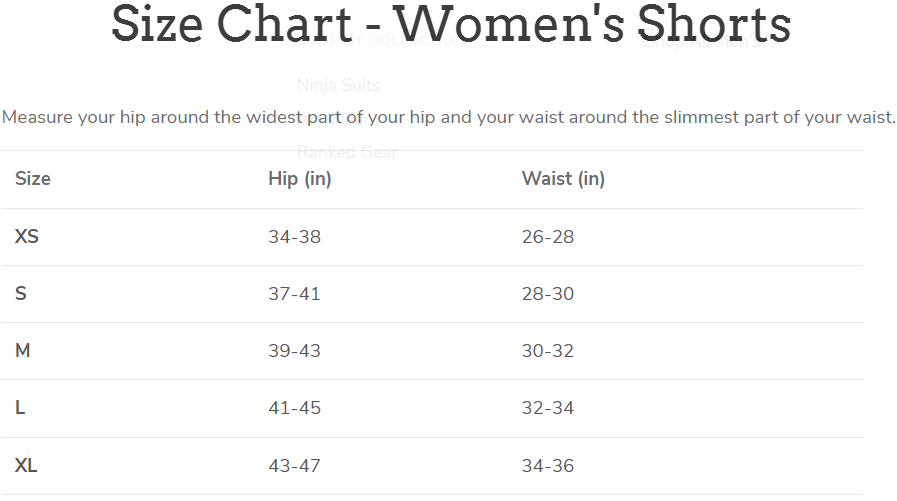897x501 pixels.
Task: Click the 34-36 waist measurement cell
Action: (548, 465)
